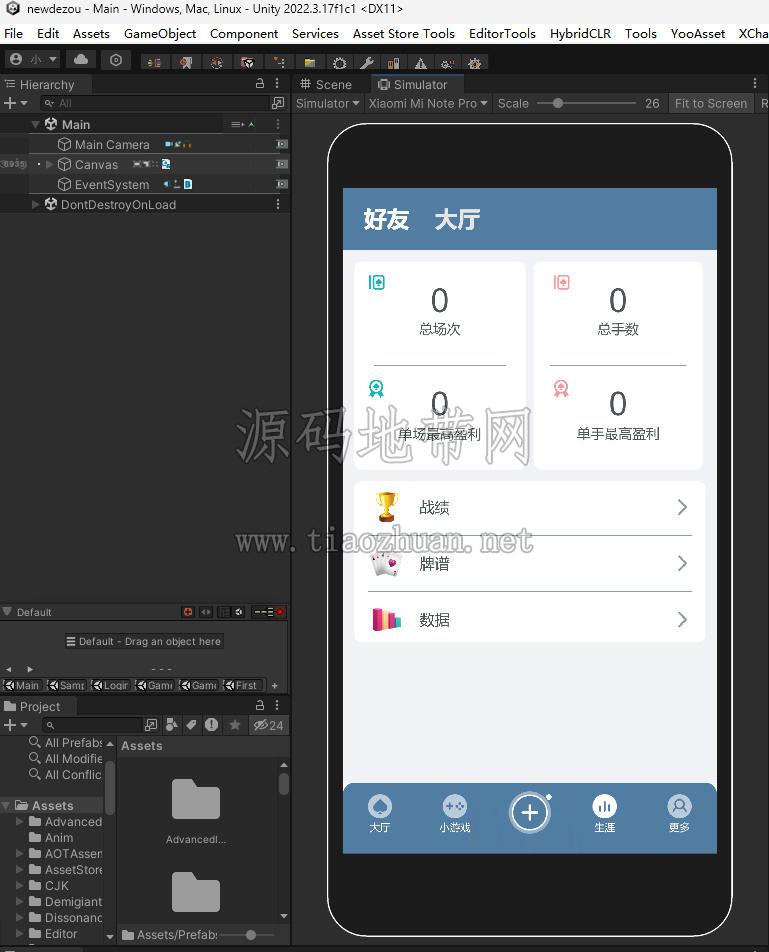Expand the DontDestroyOnLoad scene

(x=35, y=205)
